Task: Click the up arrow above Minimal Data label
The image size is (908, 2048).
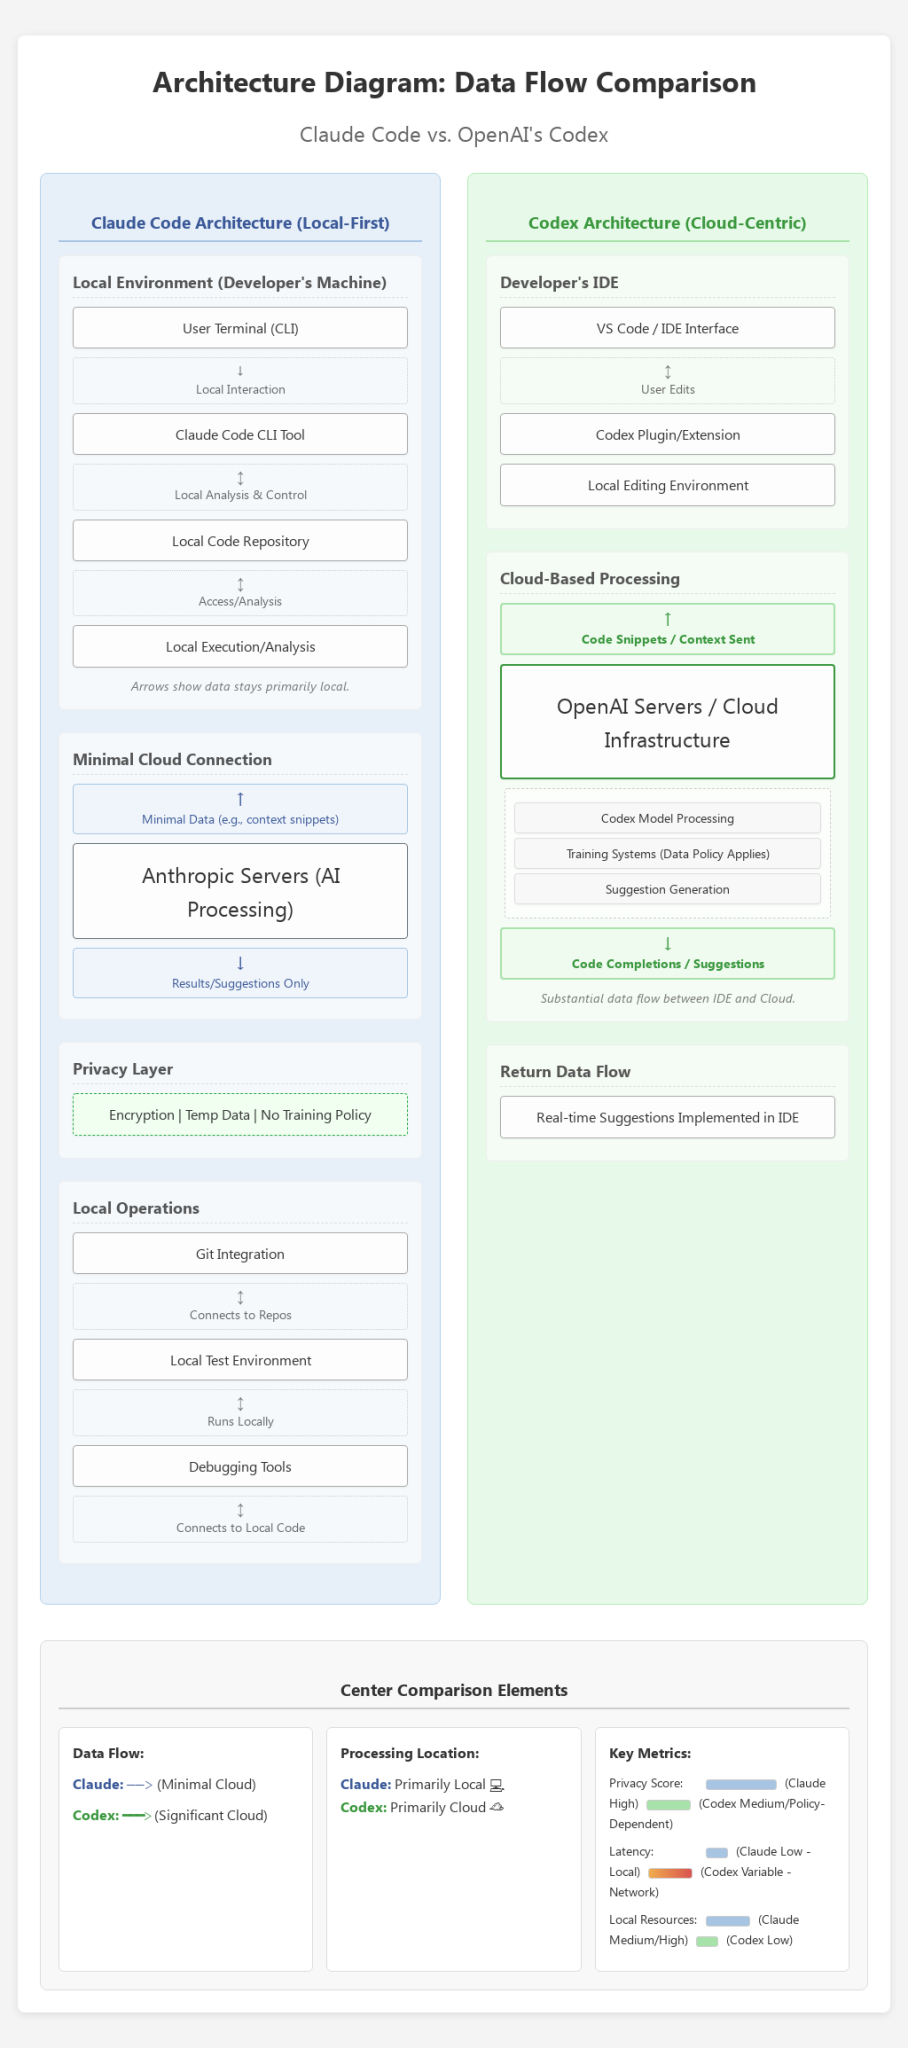Action: click(x=240, y=800)
